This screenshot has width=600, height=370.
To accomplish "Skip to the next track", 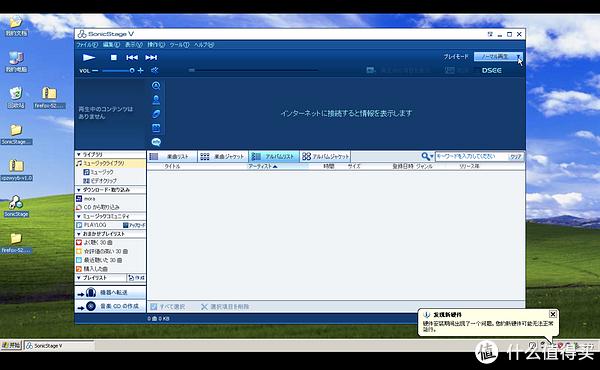I will tap(151, 57).
